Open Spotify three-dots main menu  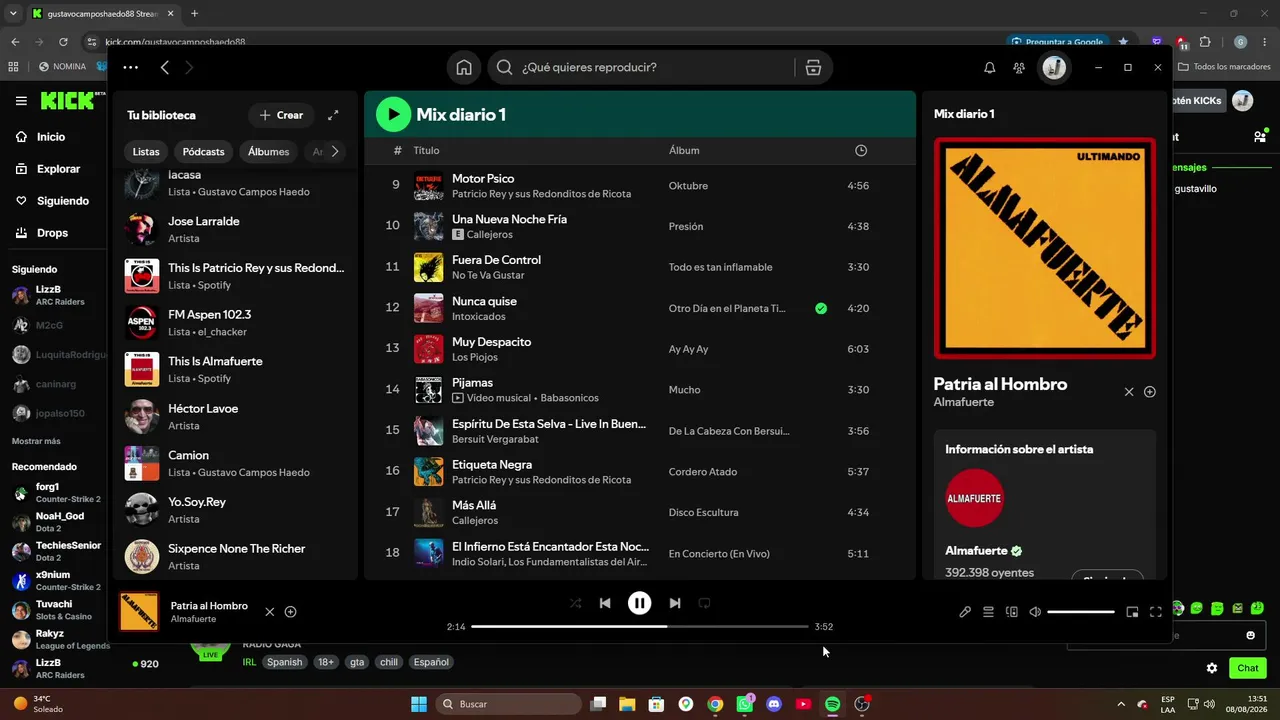(131, 67)
